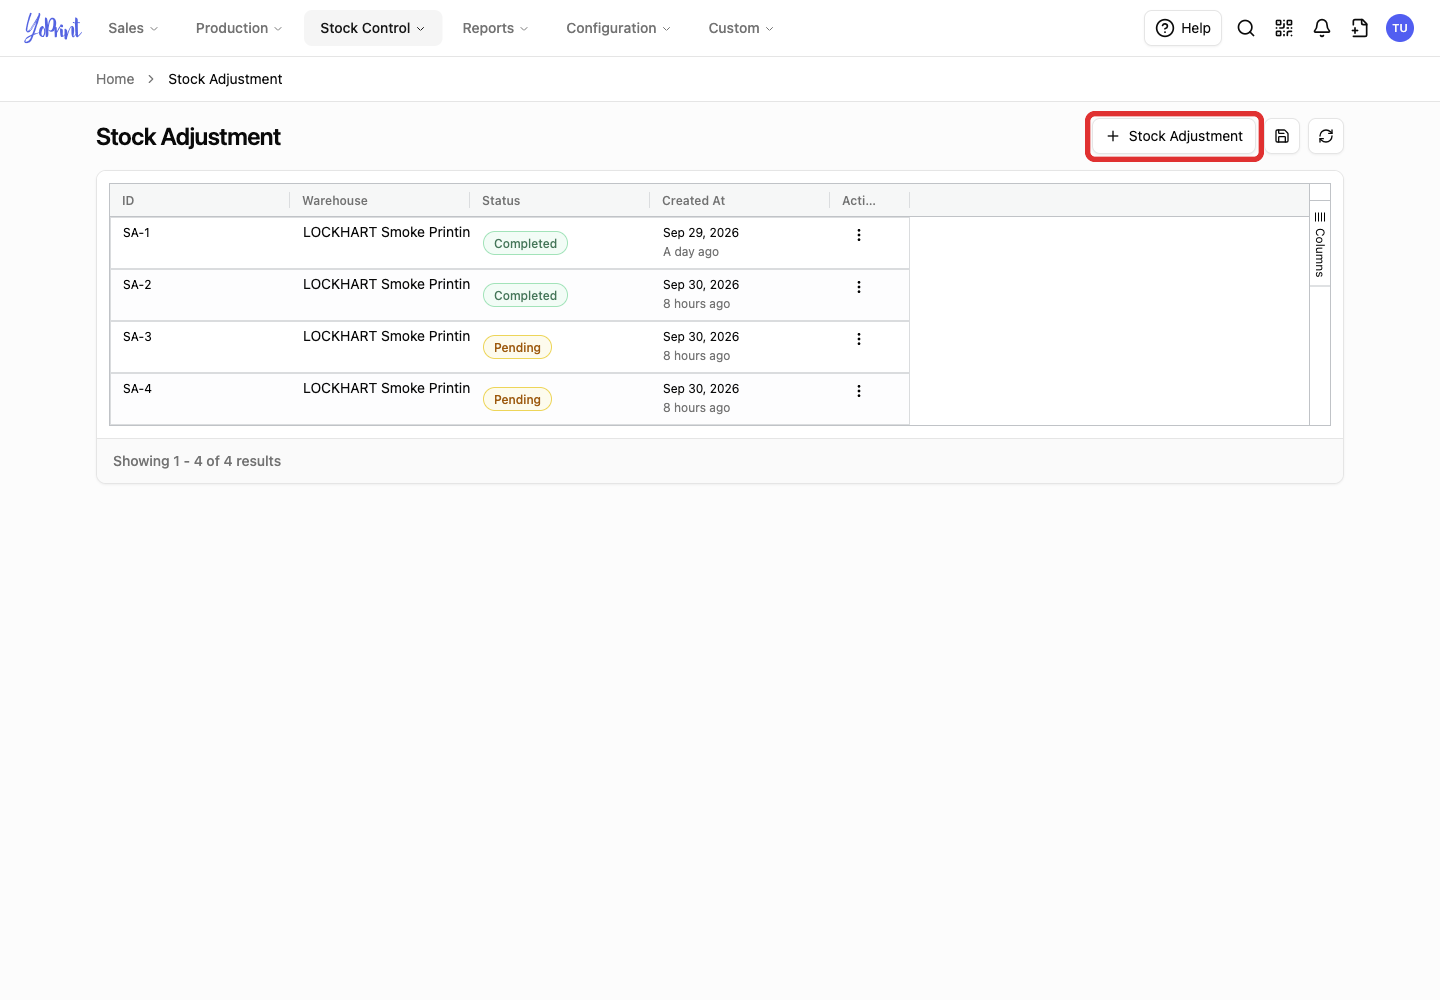Click the Completed status badge for SA-2

pos(525,295)
